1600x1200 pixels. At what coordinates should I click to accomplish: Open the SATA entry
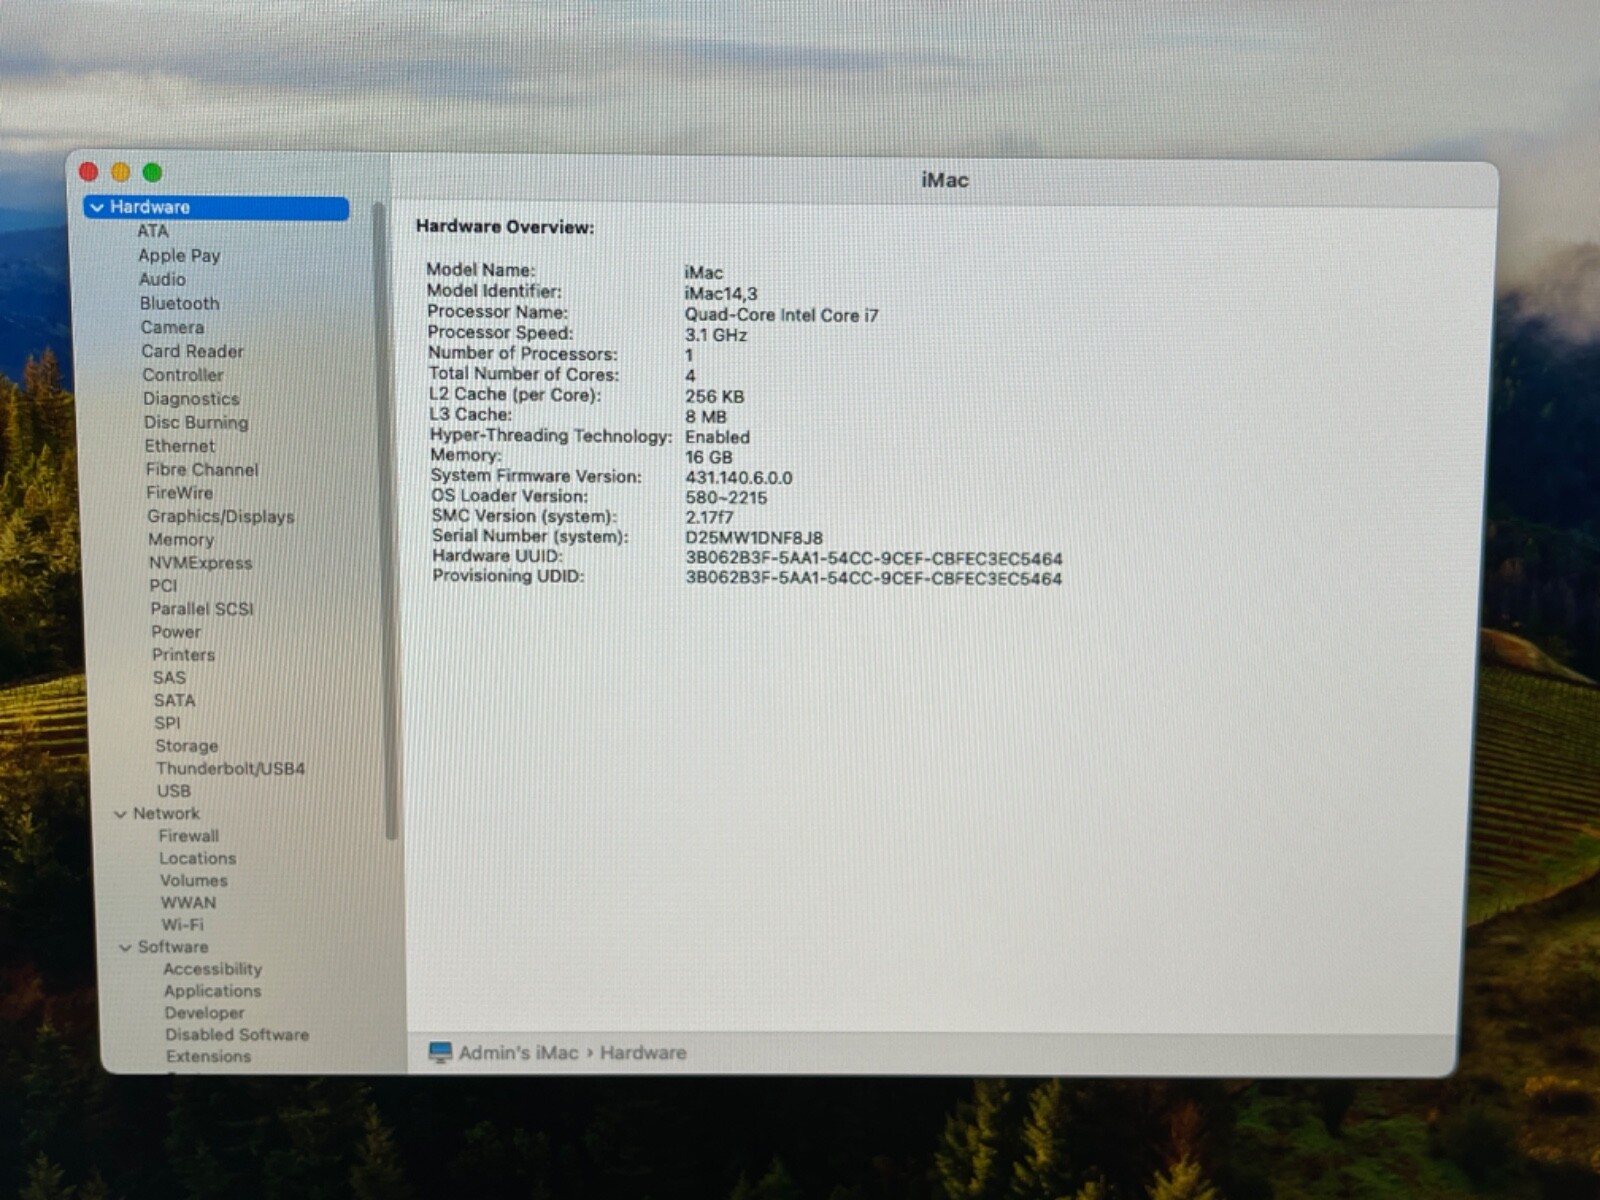click(174, 700)
